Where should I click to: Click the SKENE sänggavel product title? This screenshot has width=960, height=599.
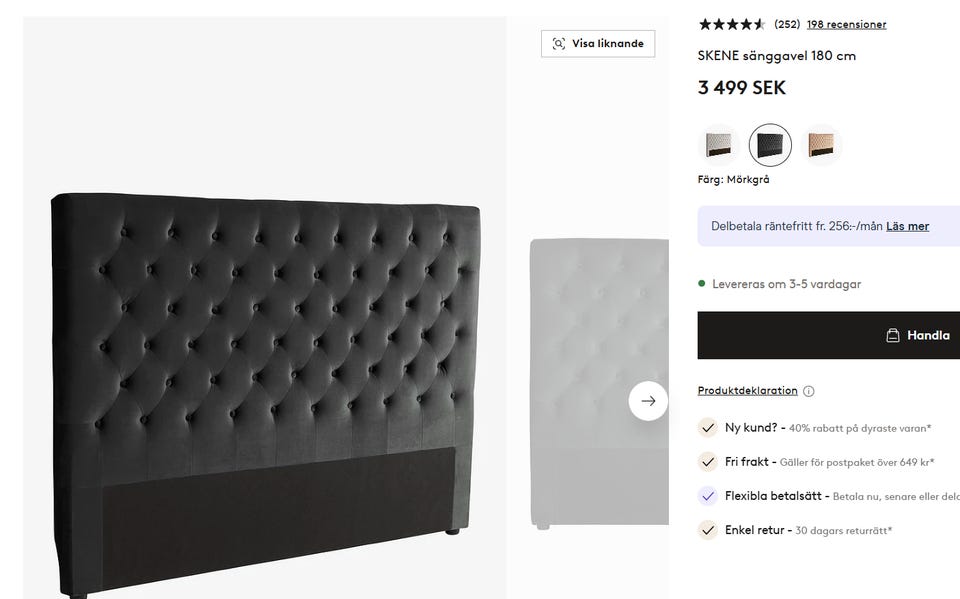point(776,56)
